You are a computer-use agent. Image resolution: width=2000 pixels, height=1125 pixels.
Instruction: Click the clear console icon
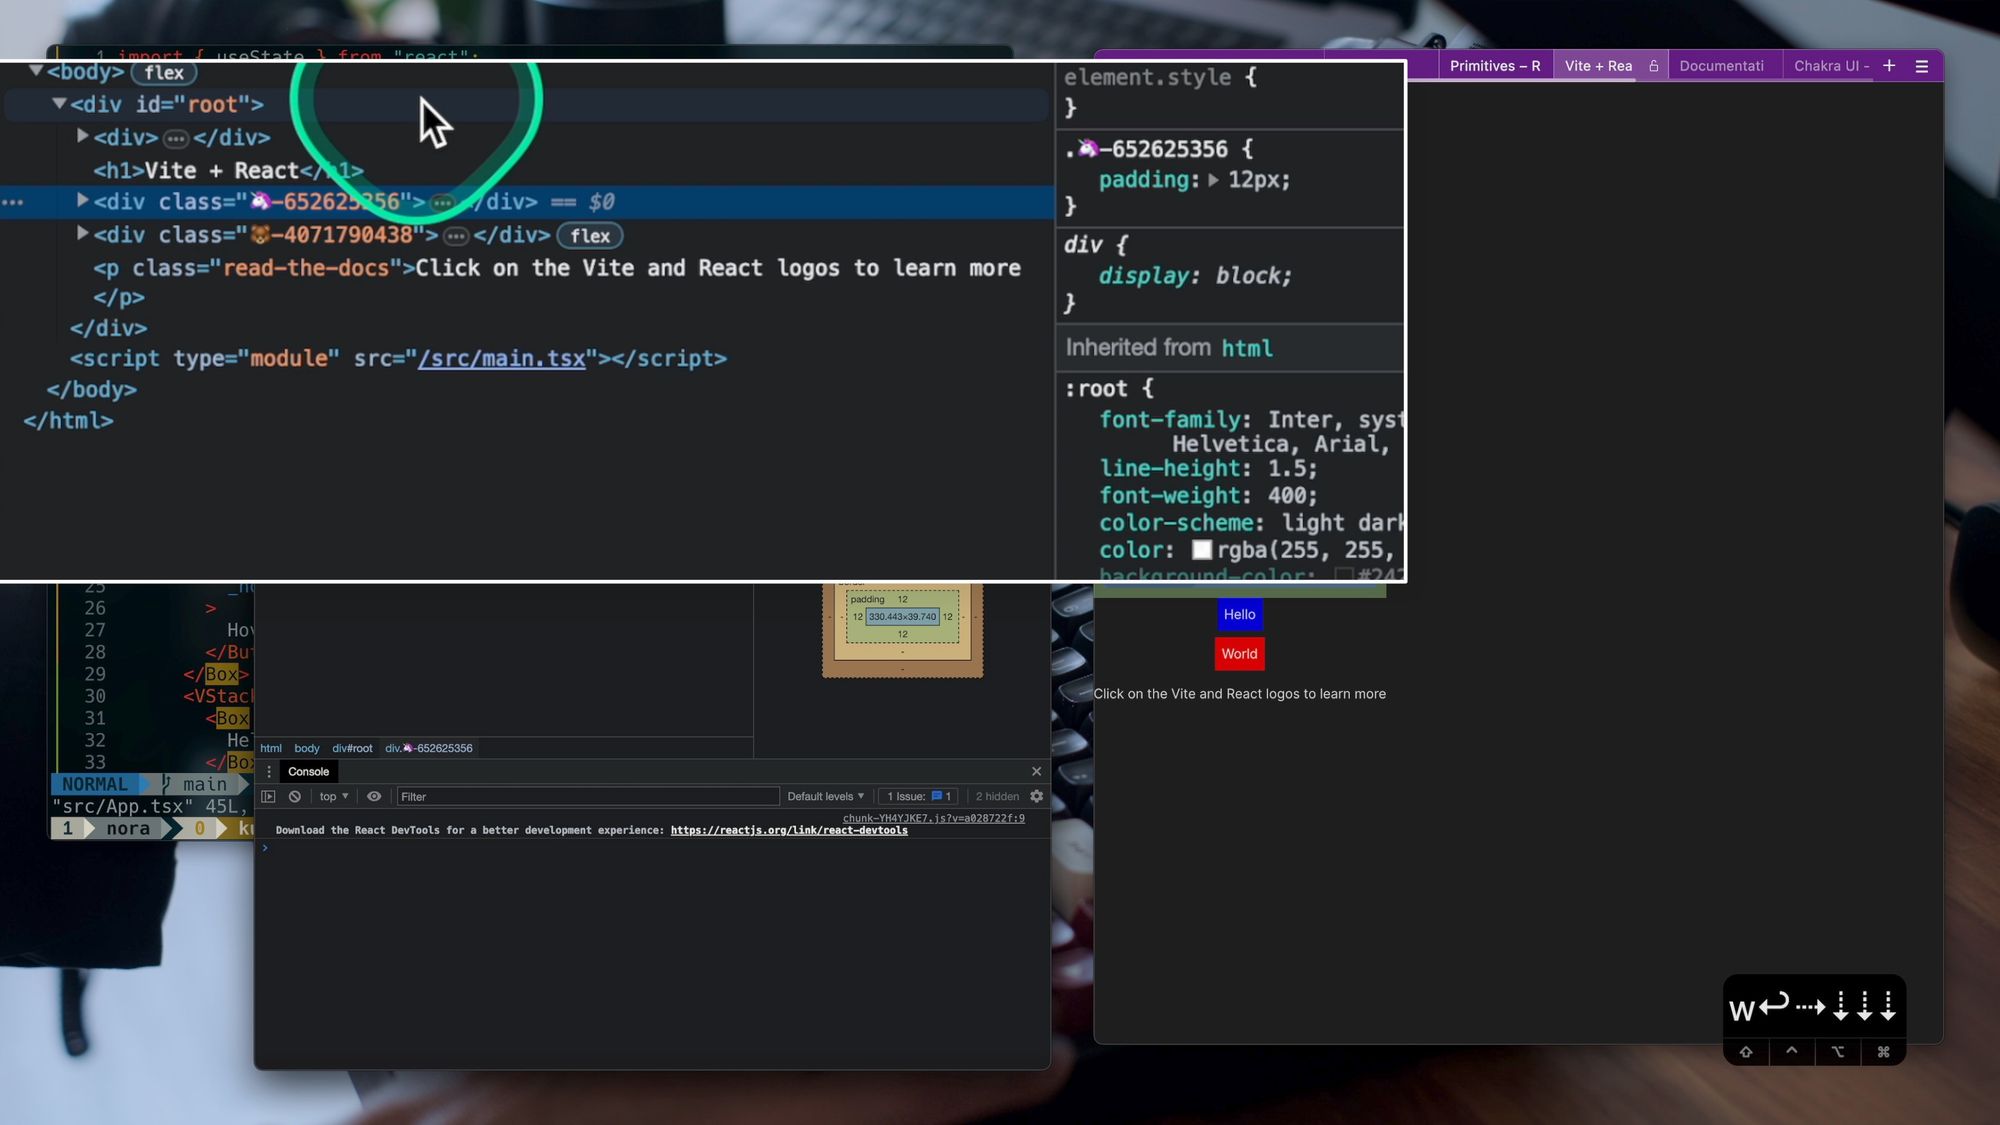(x=295, y=797)
